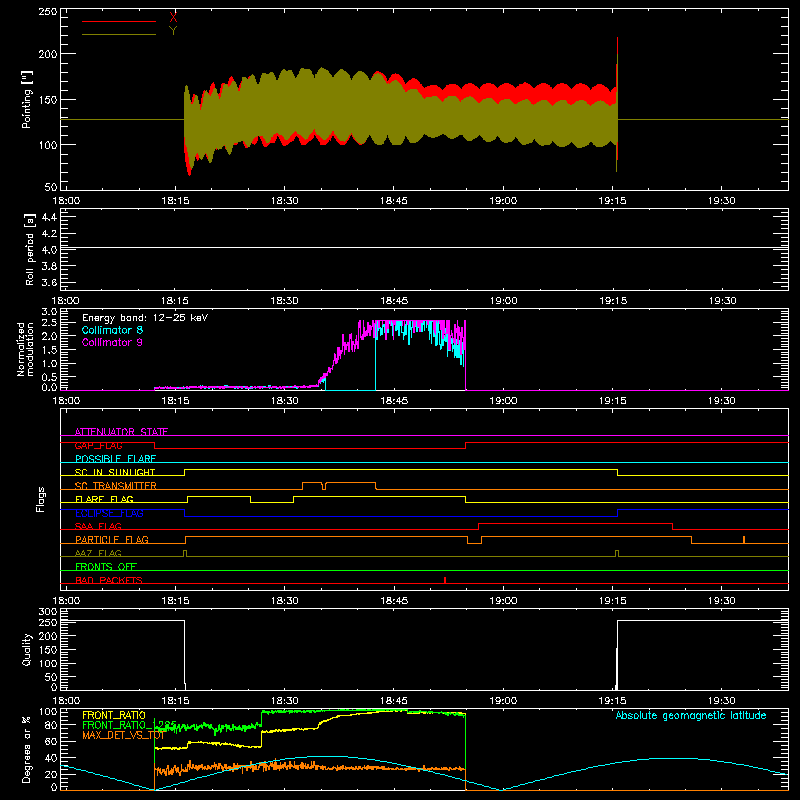Click the red X legend letter
Image resolution: width=800 pixels, height=800 pixels.
click(x=173, y=18)
